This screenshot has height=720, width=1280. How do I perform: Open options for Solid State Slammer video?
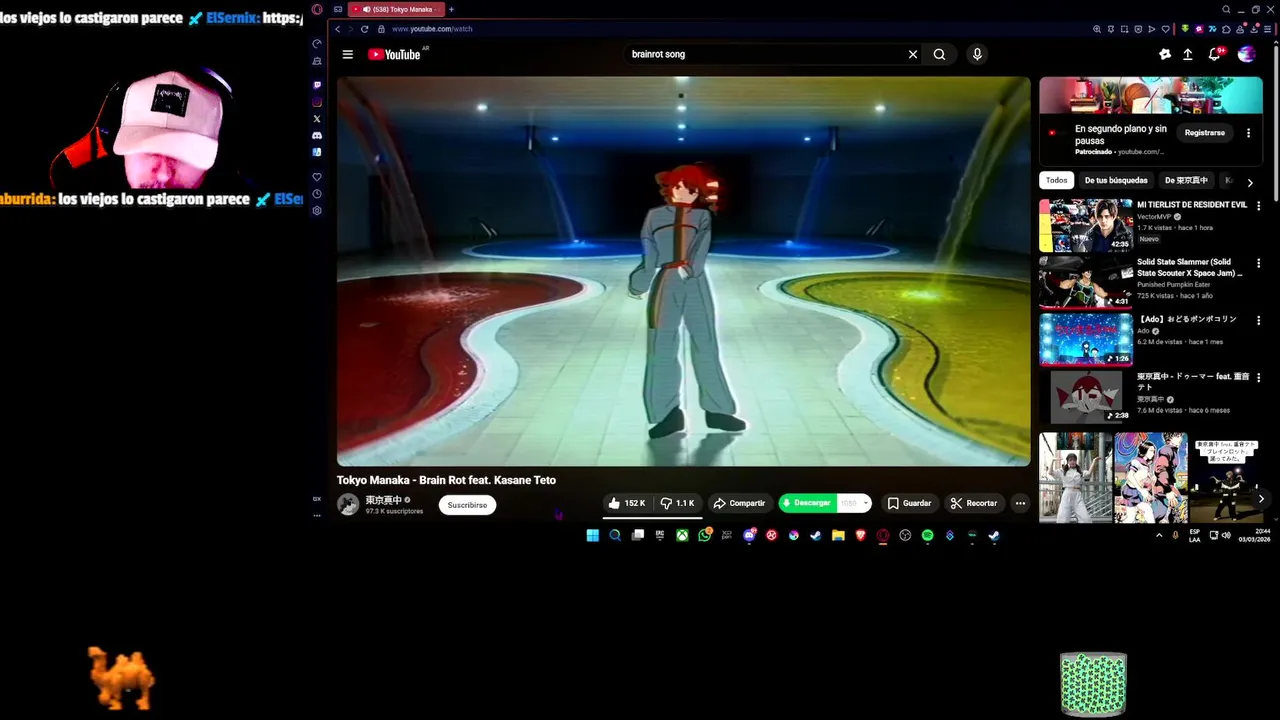(x=1258, y=263)
